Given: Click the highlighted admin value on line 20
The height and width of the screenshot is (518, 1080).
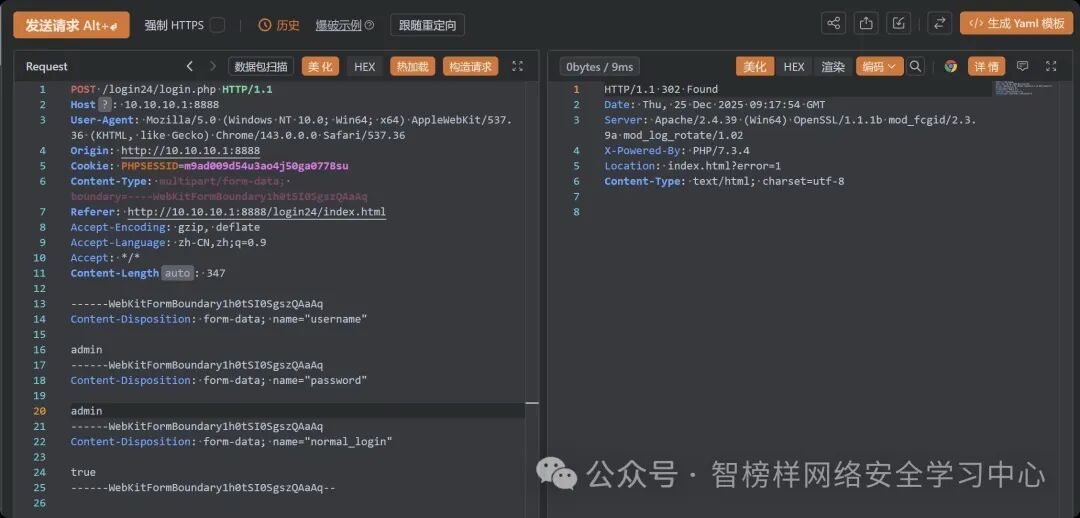Looking at the screenshot, I should click(87, 411).
